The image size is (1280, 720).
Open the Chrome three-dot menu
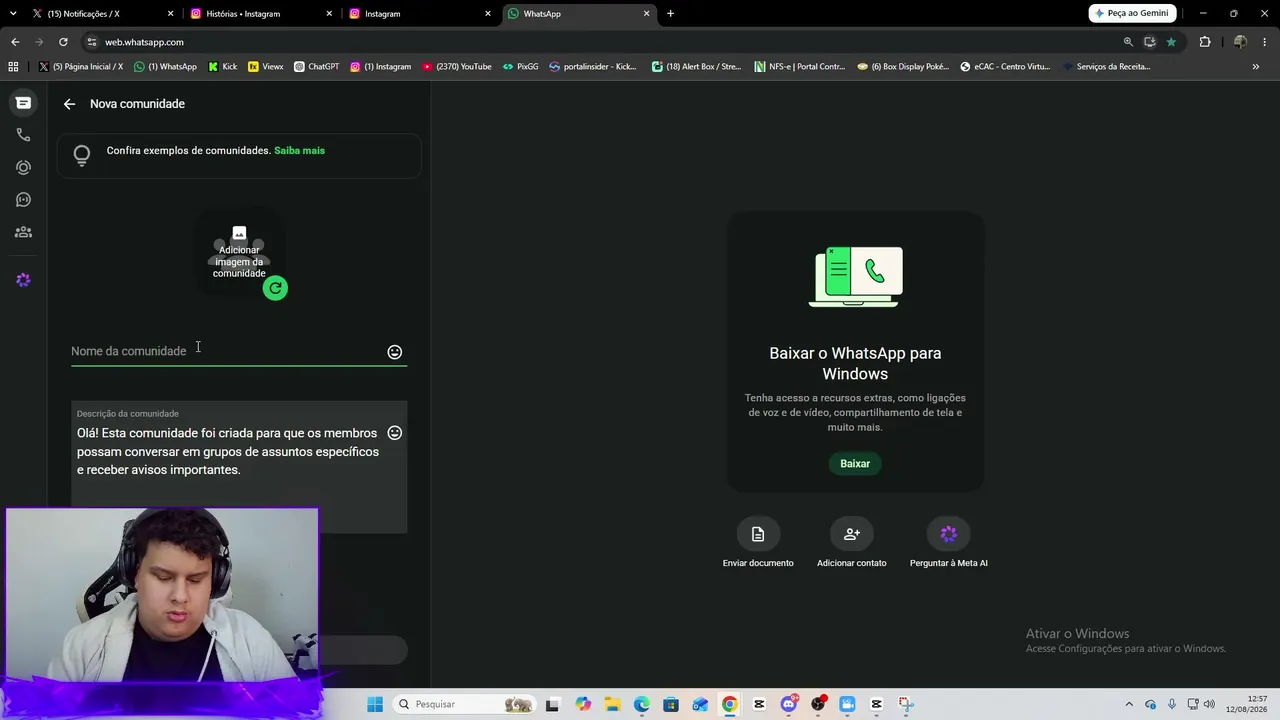1266,42
